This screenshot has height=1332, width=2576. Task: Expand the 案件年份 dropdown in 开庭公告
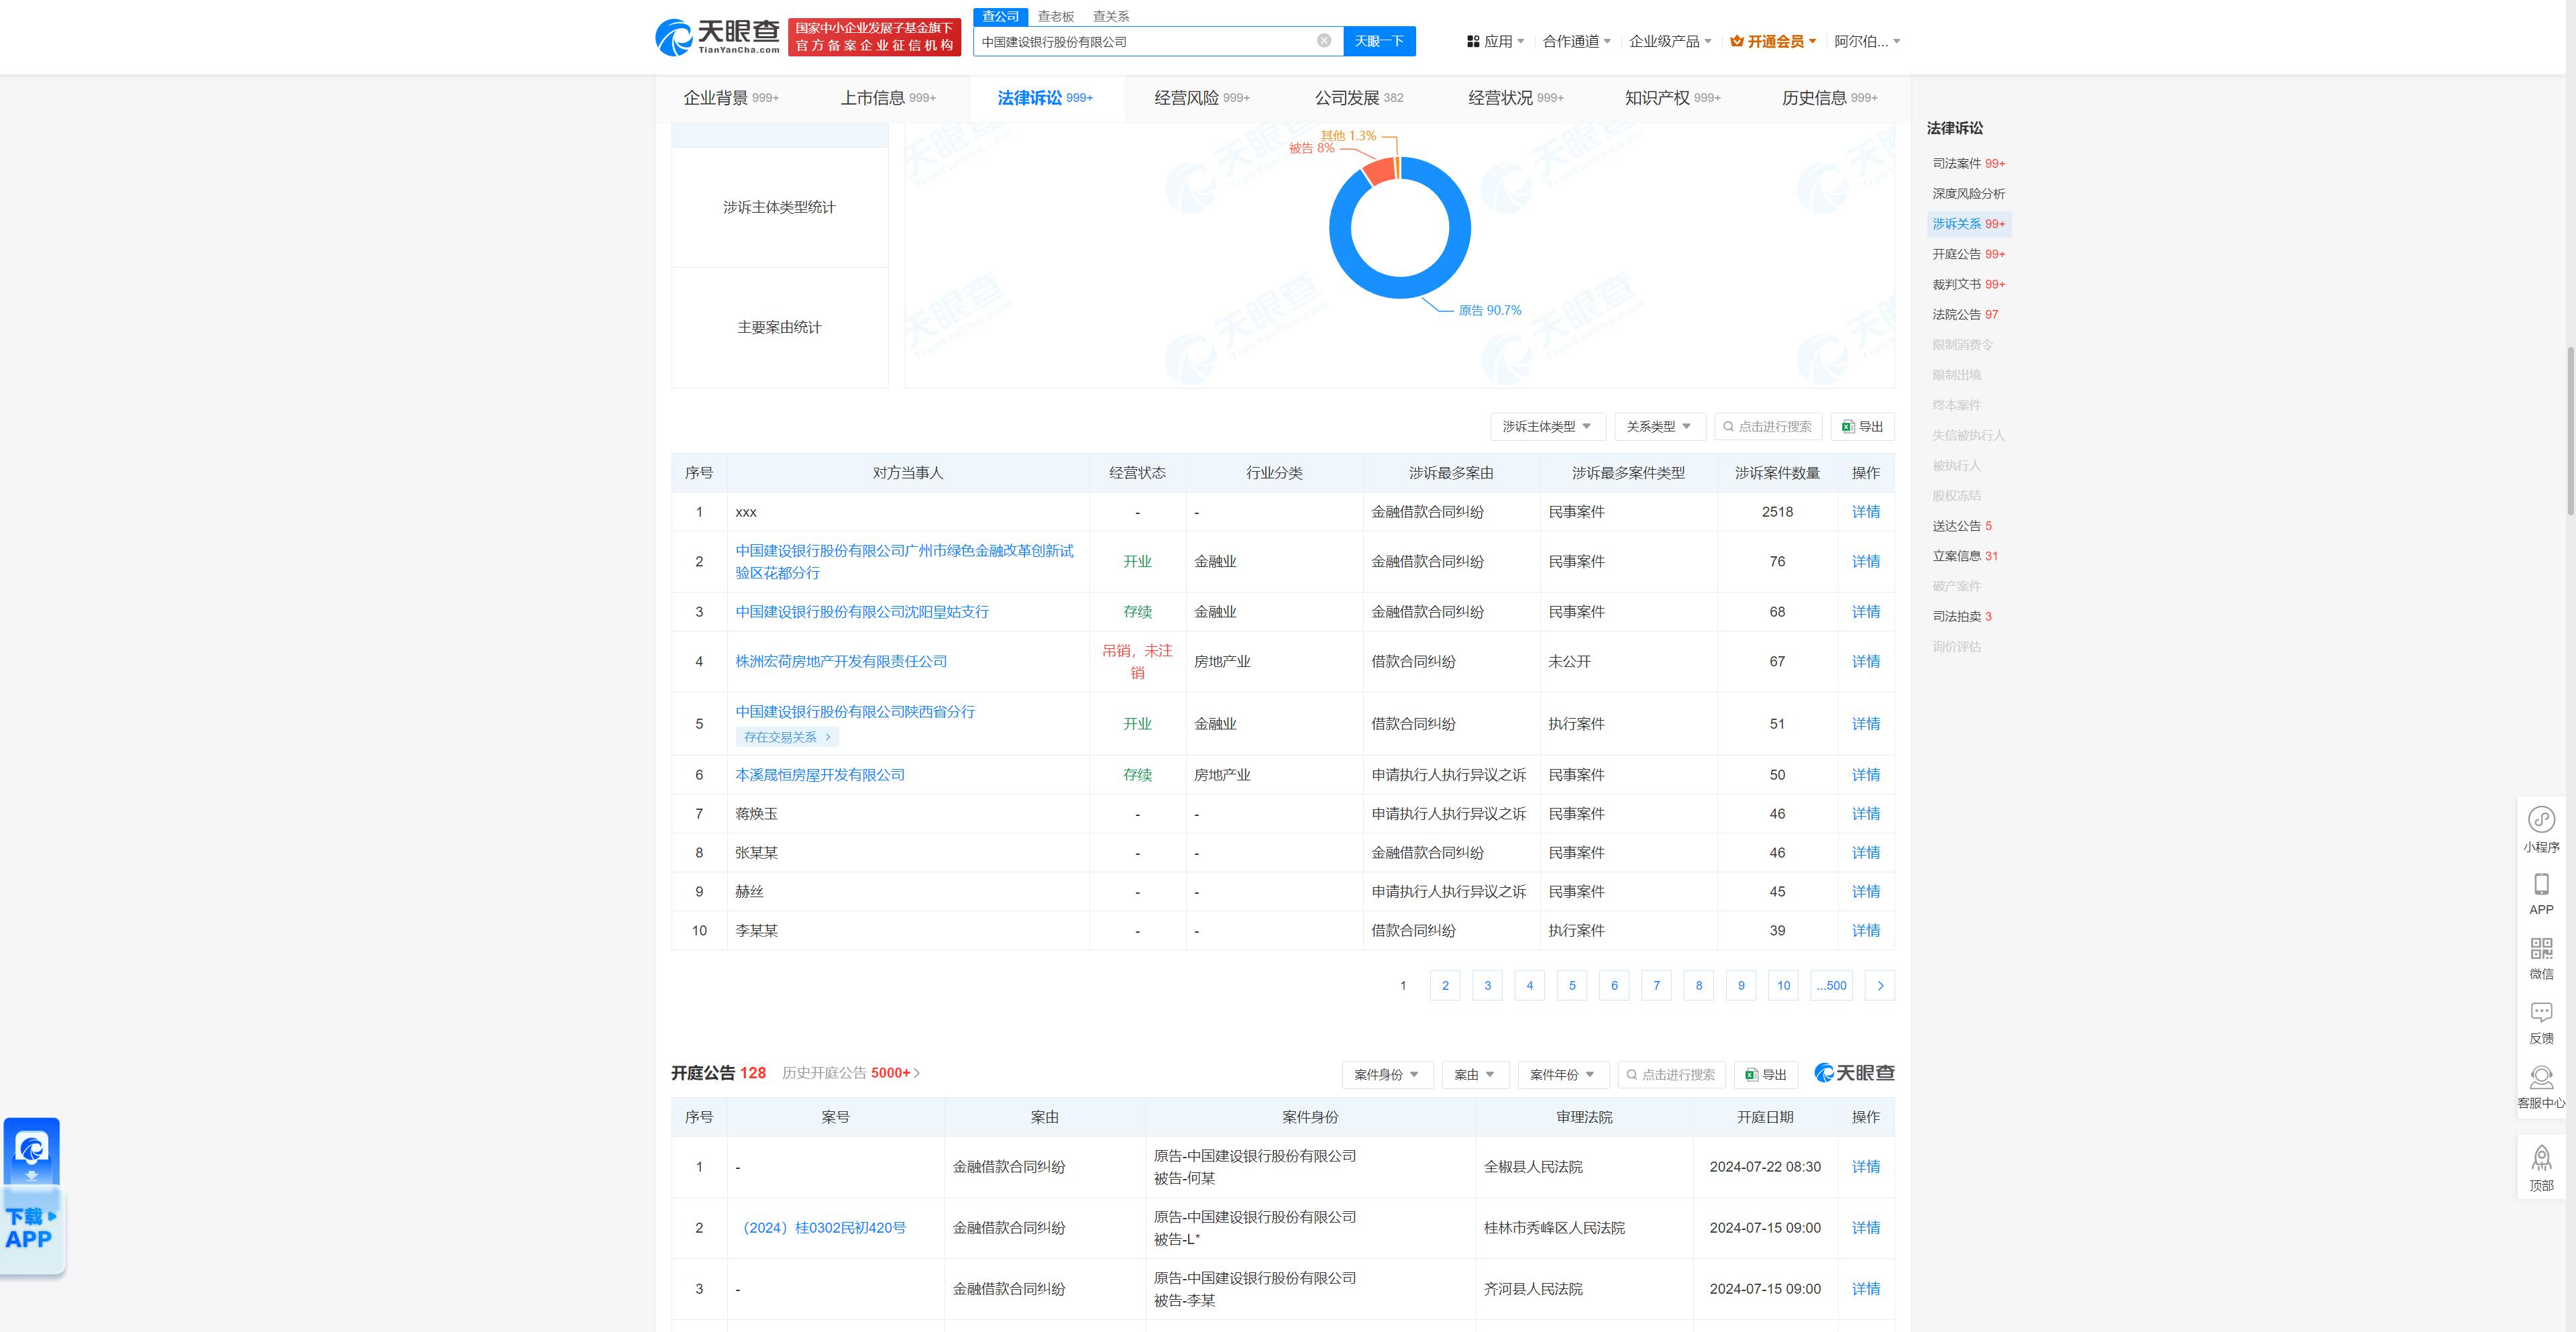(1562, 1074)
